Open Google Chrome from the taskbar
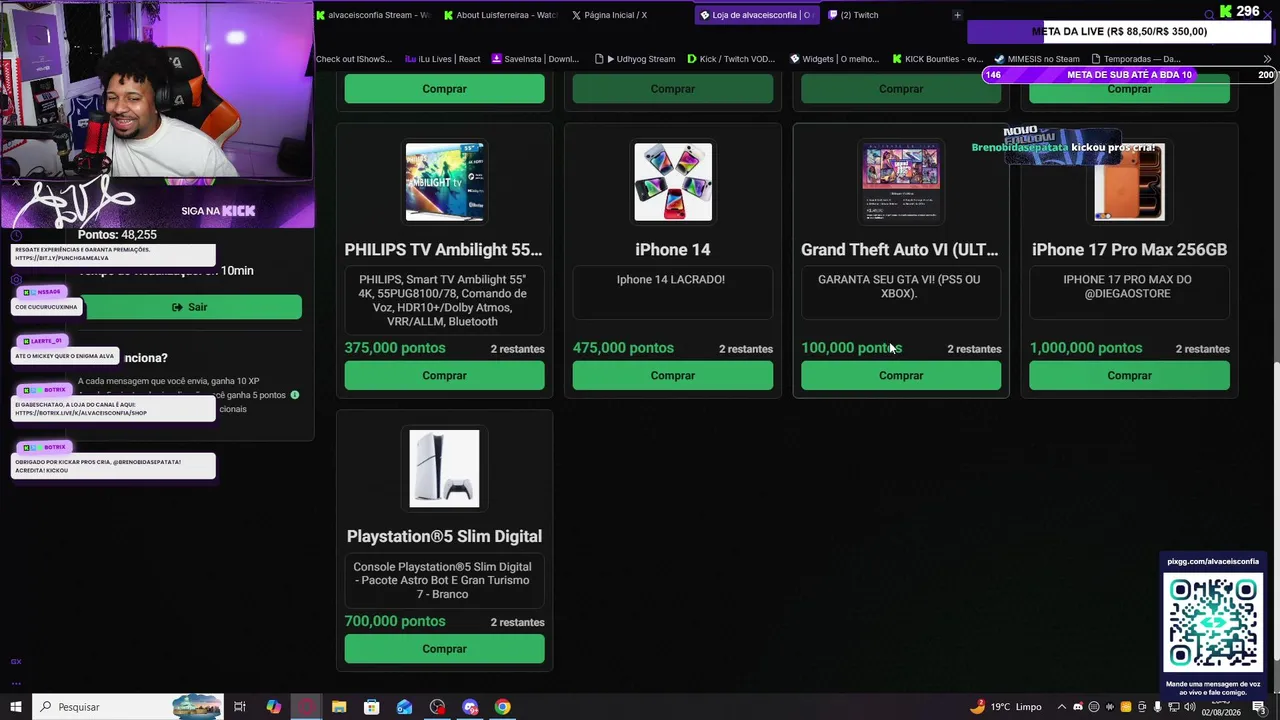The image size is (1280, 720). [503, 707]
